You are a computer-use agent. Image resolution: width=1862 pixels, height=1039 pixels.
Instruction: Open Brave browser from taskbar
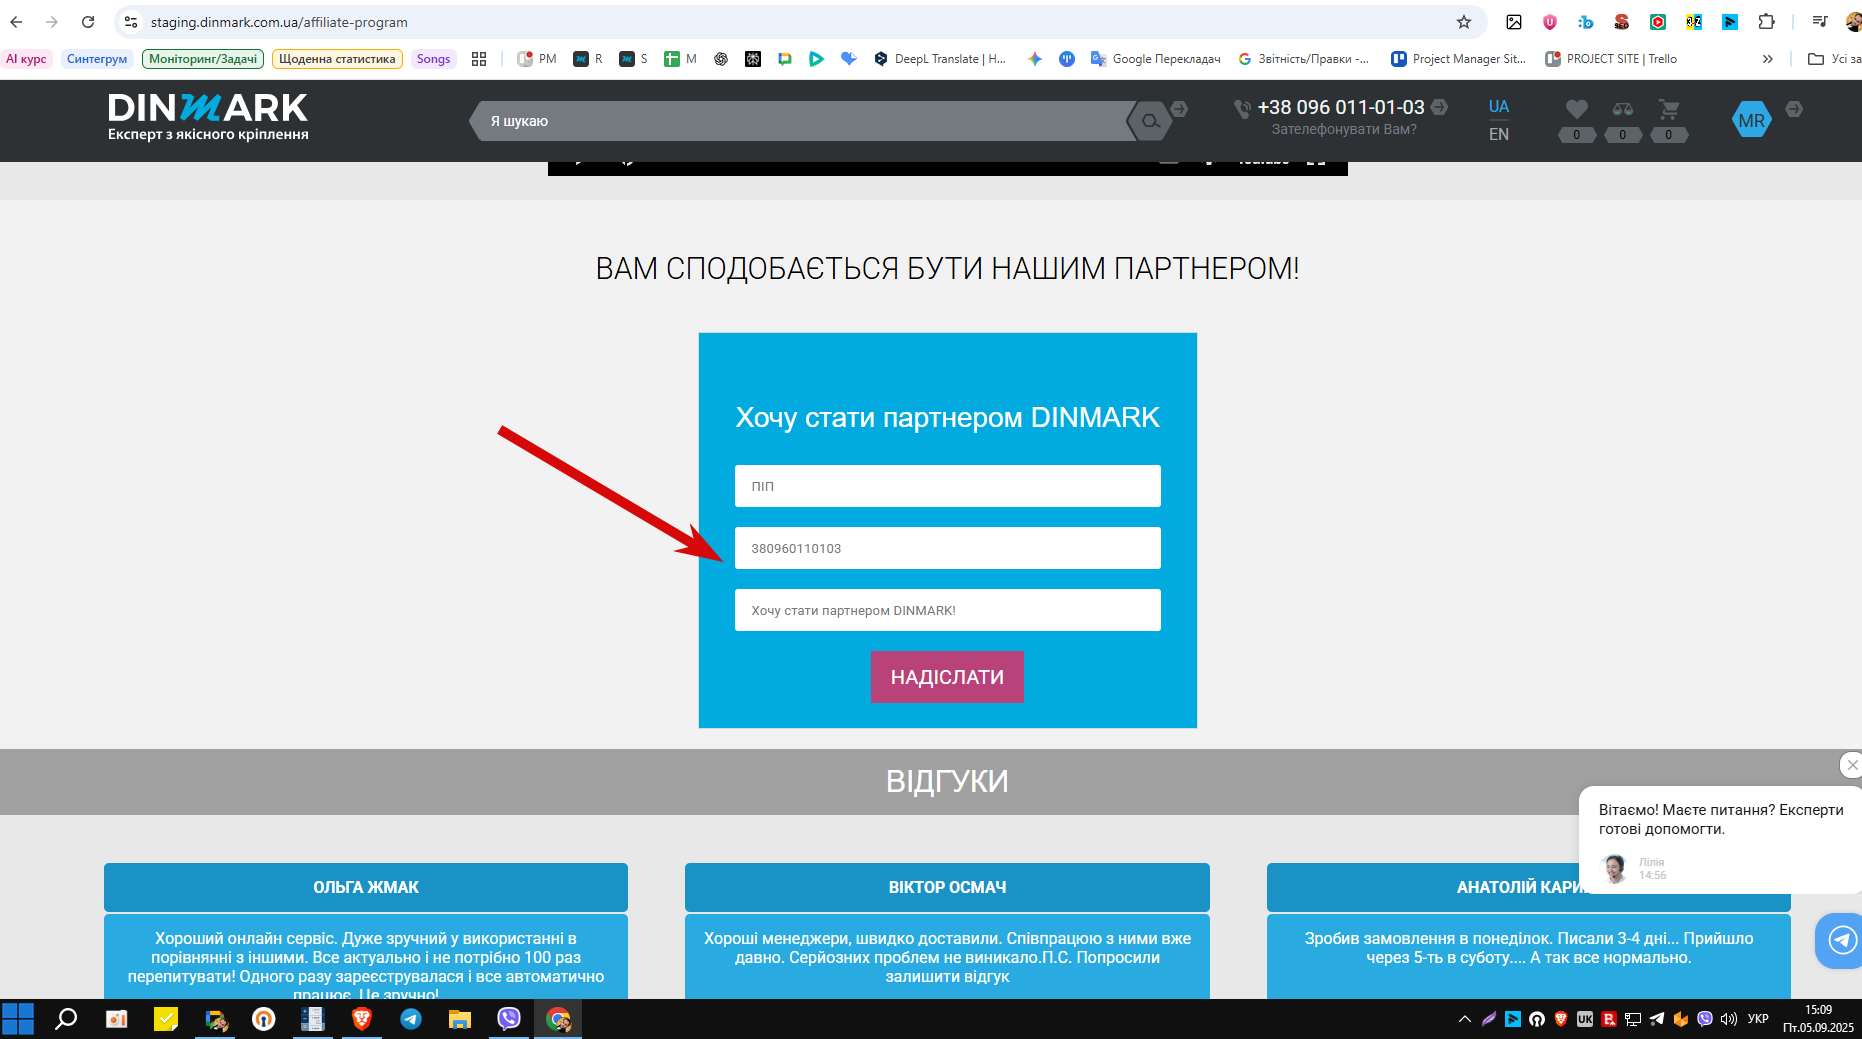(x=362, y=1019)
